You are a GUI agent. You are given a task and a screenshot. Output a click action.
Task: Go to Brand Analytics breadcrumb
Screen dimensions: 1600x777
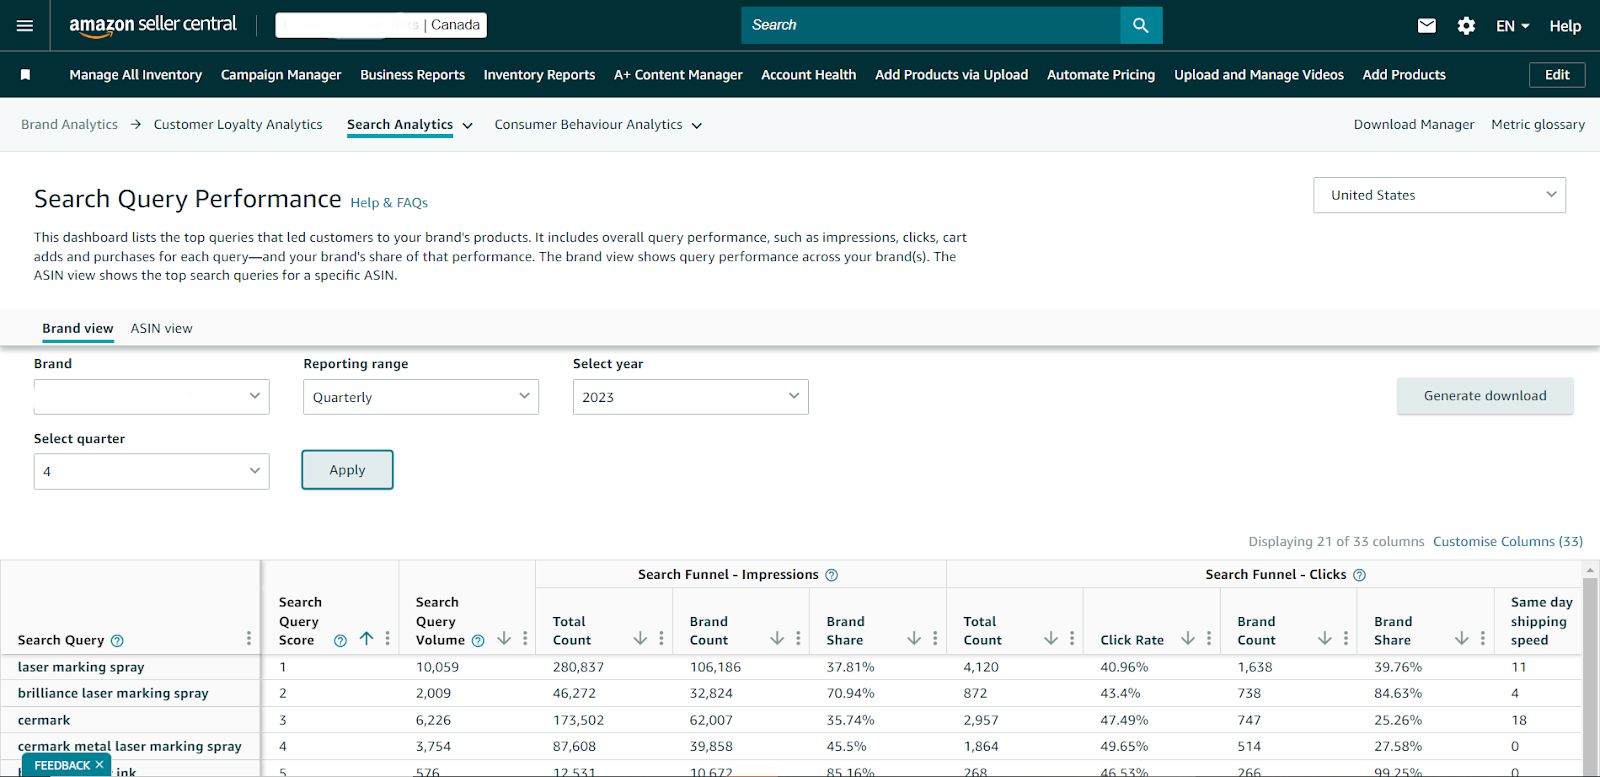pos(69,125)
